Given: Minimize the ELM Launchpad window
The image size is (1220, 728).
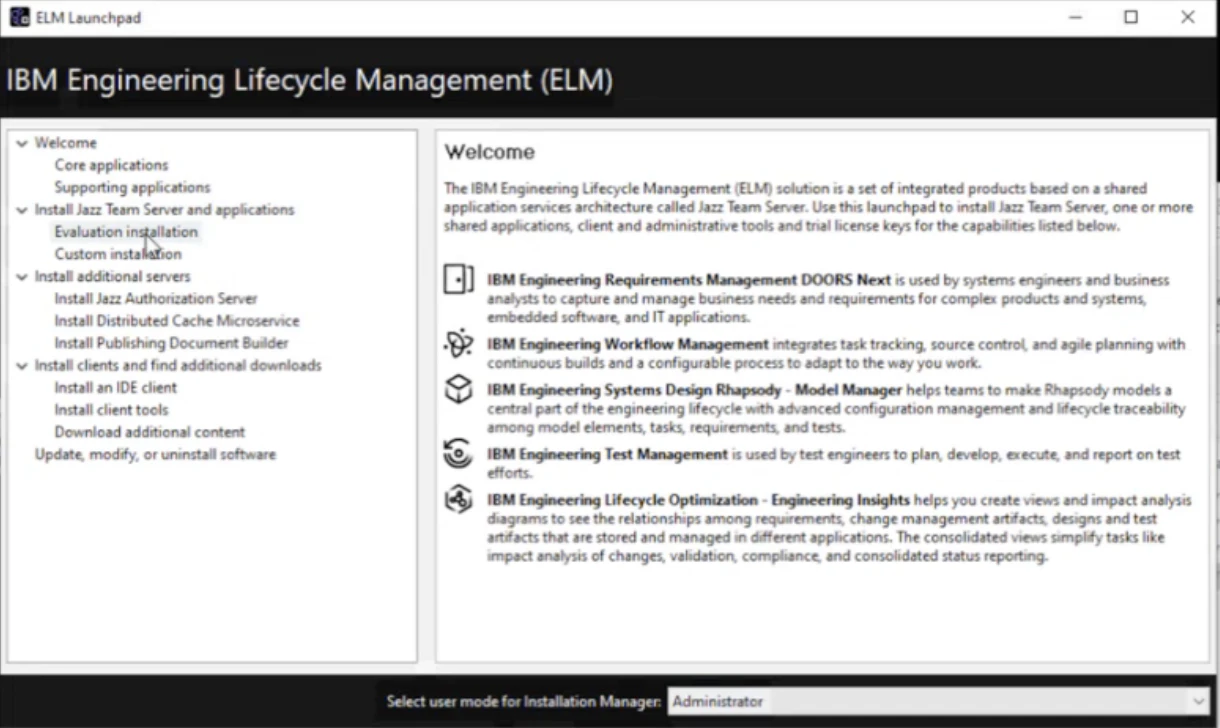Looking at the screenshot, I should (x=1074, y=17).
